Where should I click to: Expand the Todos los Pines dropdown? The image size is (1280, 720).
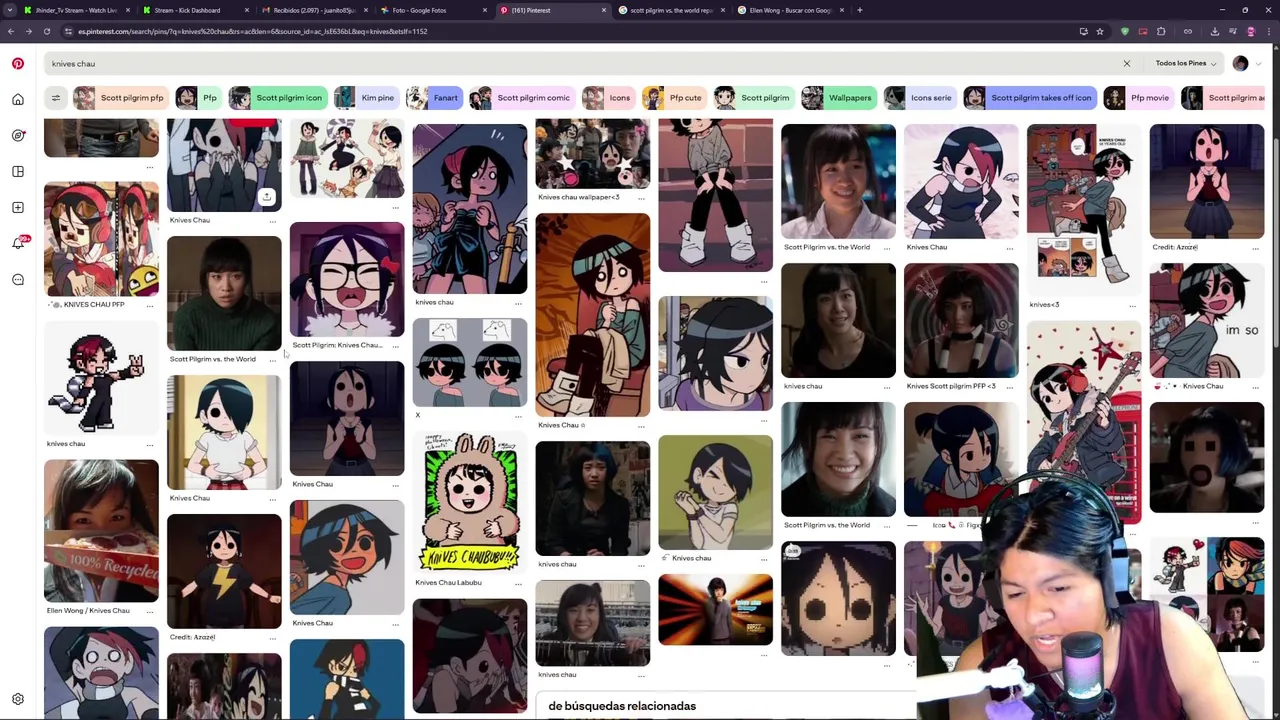click(x=1186, y=63)
